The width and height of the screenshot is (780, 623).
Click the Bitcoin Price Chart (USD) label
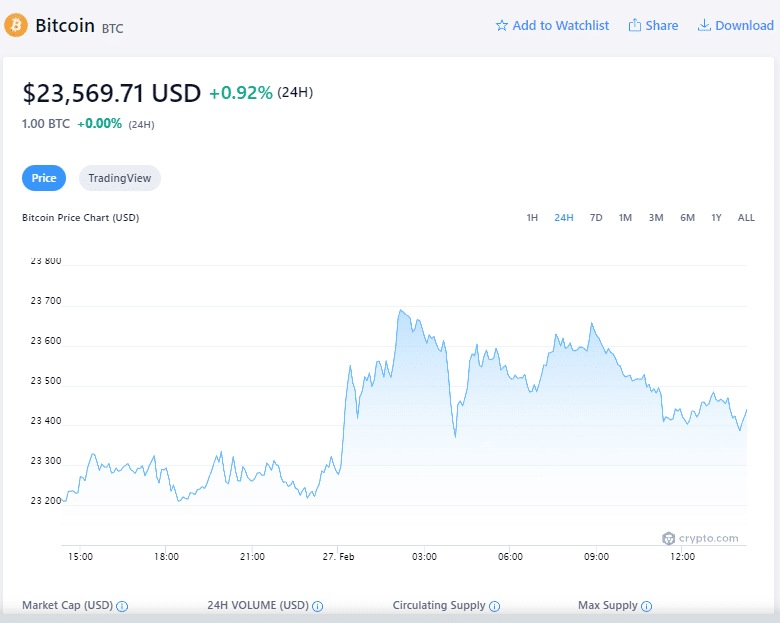click(x=81, y=217)
